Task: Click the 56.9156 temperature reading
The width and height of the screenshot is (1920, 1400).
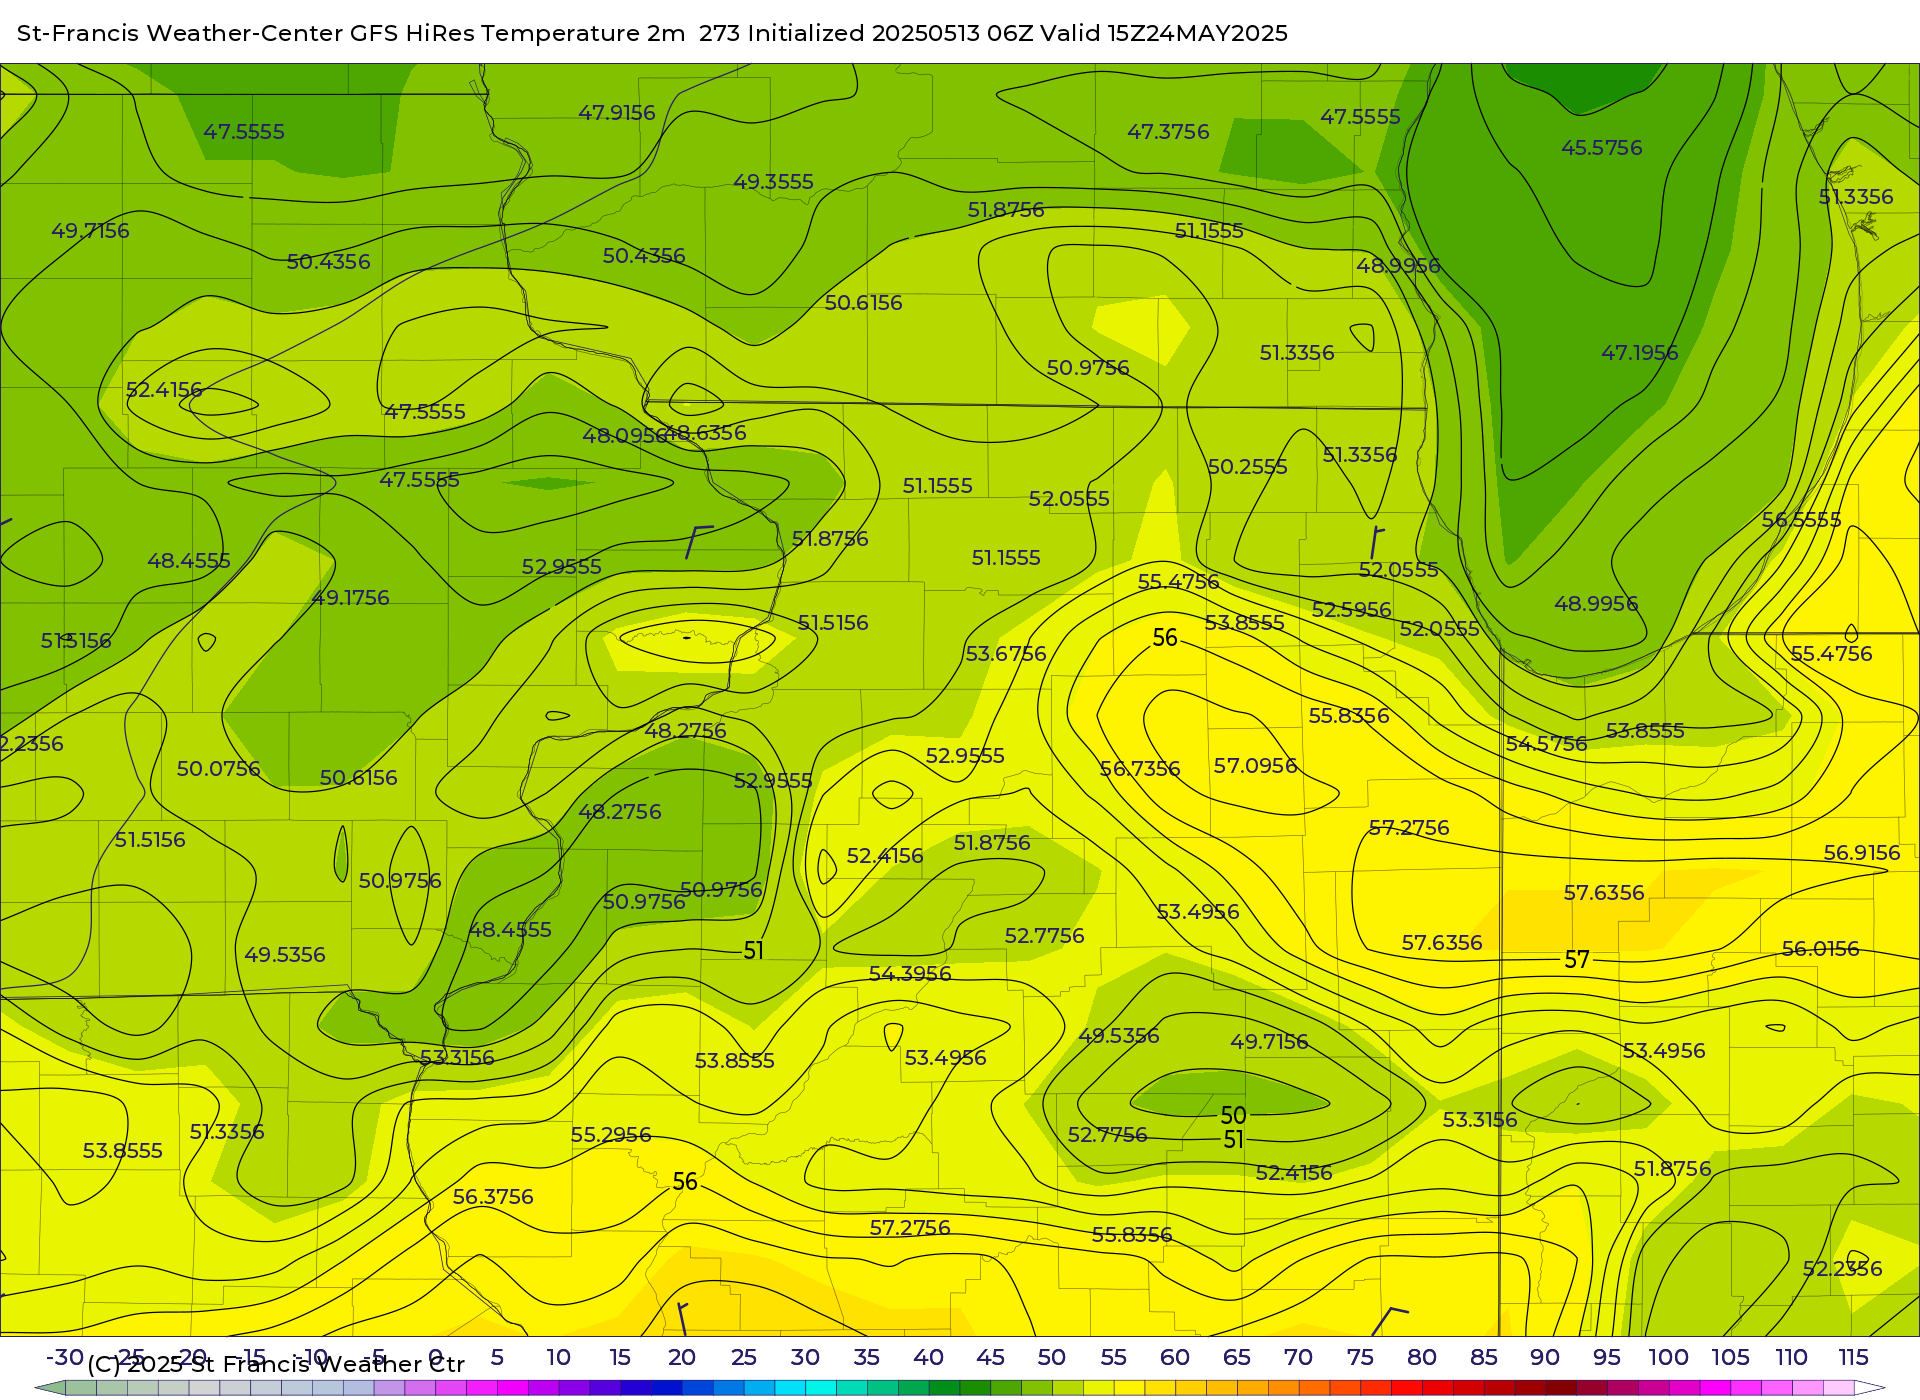Action: pyautogui.click(x=1861, y=853)
